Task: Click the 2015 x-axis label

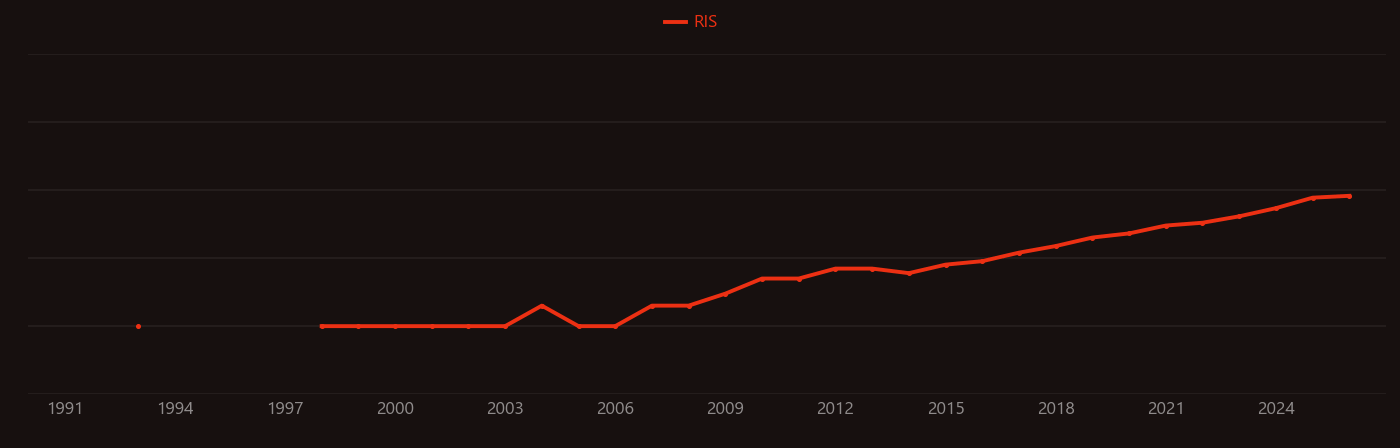Action: point(946,409)
